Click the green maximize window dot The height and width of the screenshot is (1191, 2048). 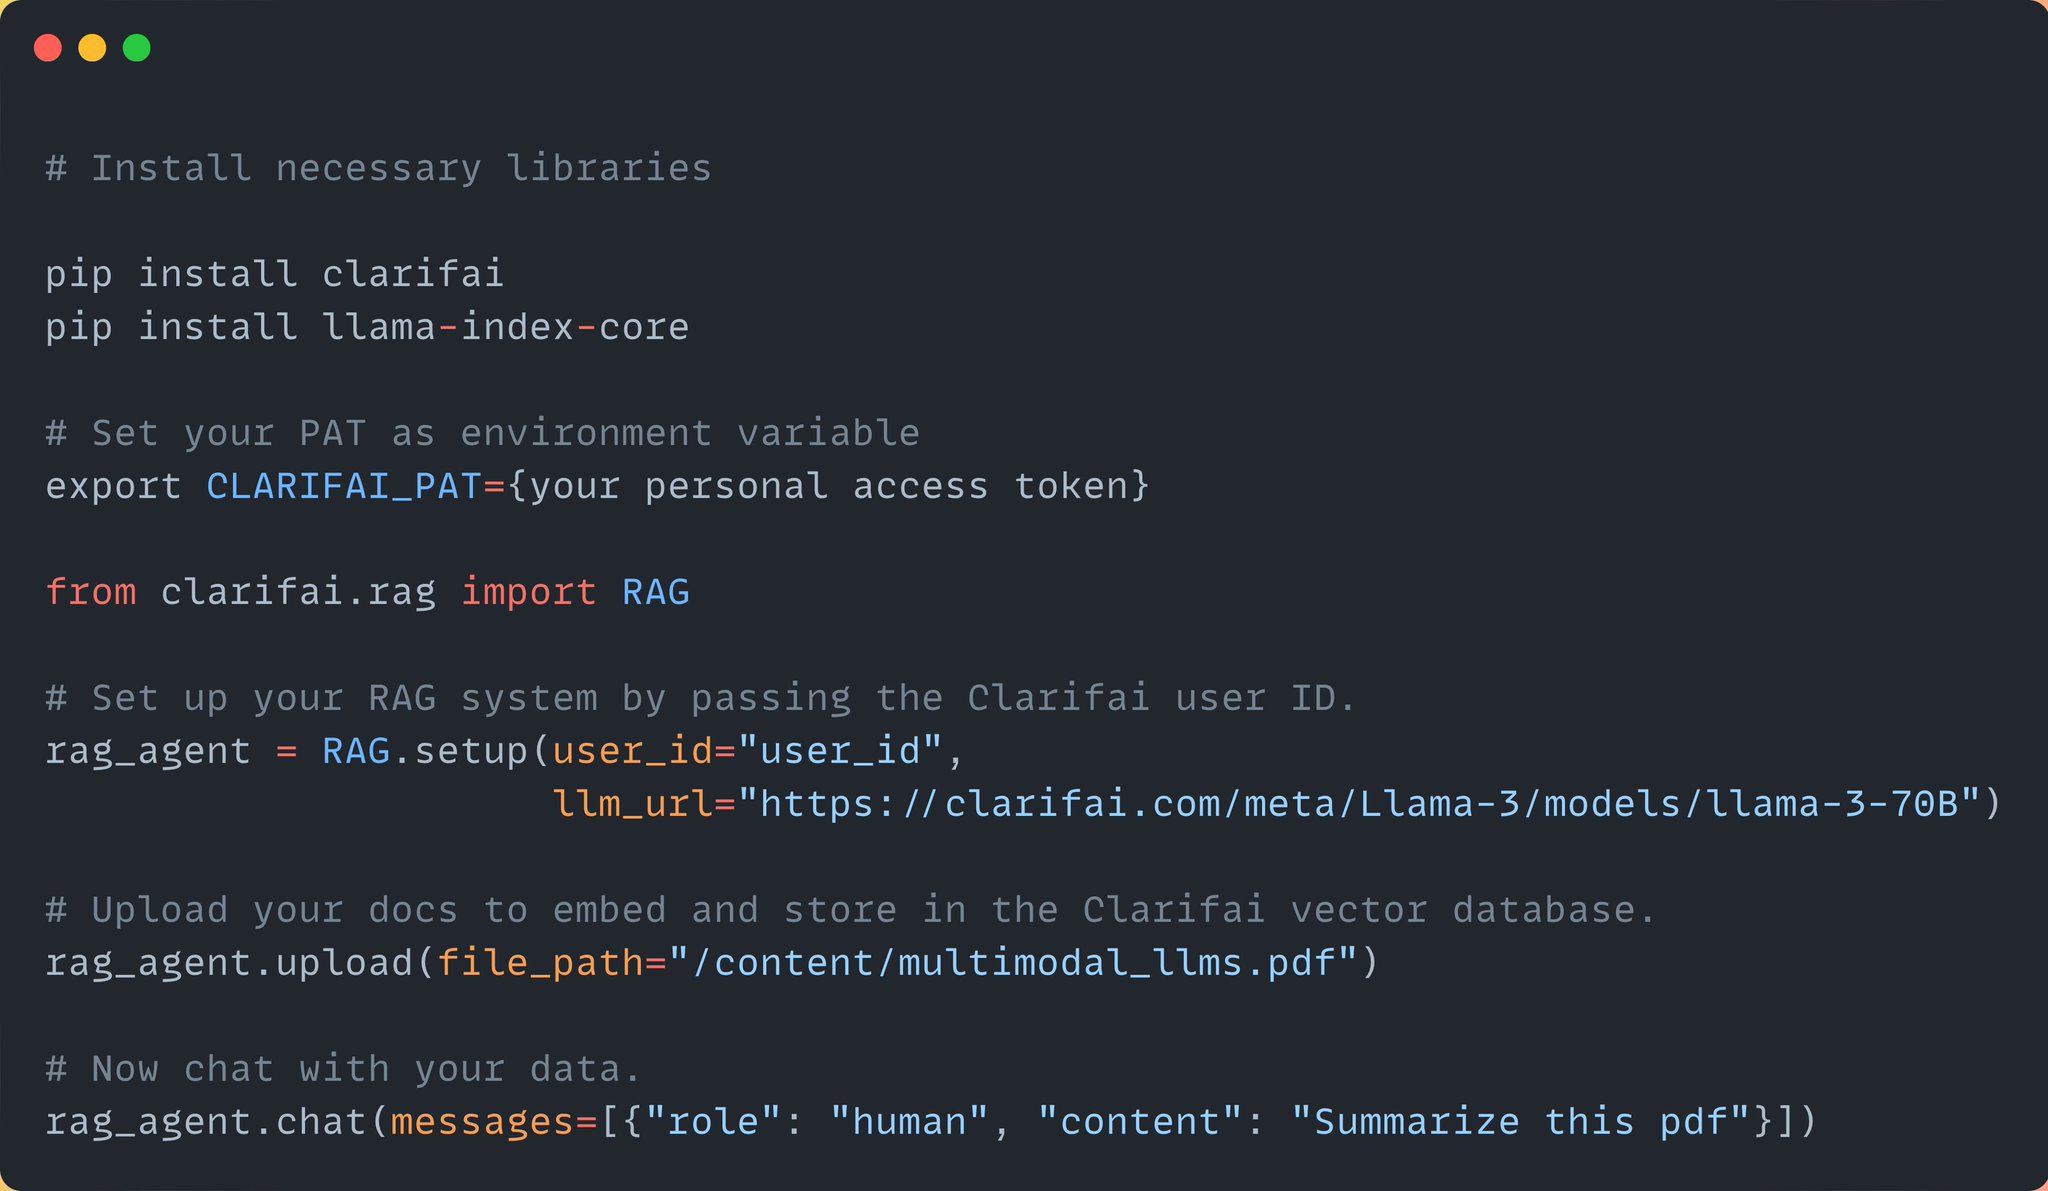tap(137, 48)
